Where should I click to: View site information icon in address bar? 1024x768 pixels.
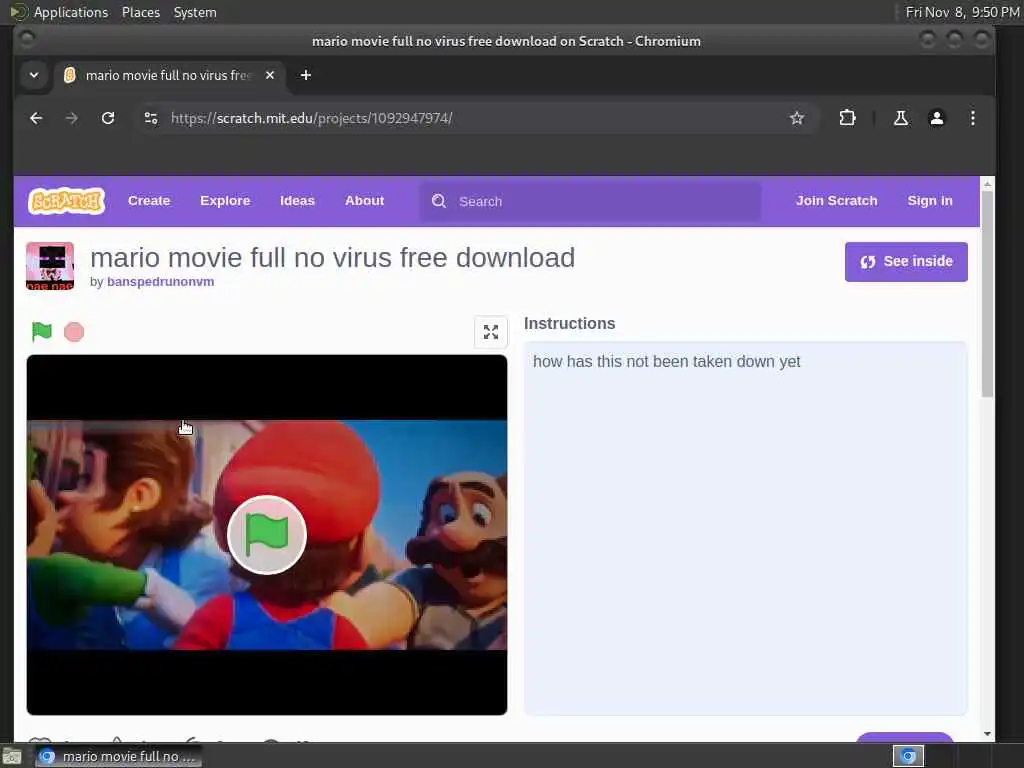[151, 118]
